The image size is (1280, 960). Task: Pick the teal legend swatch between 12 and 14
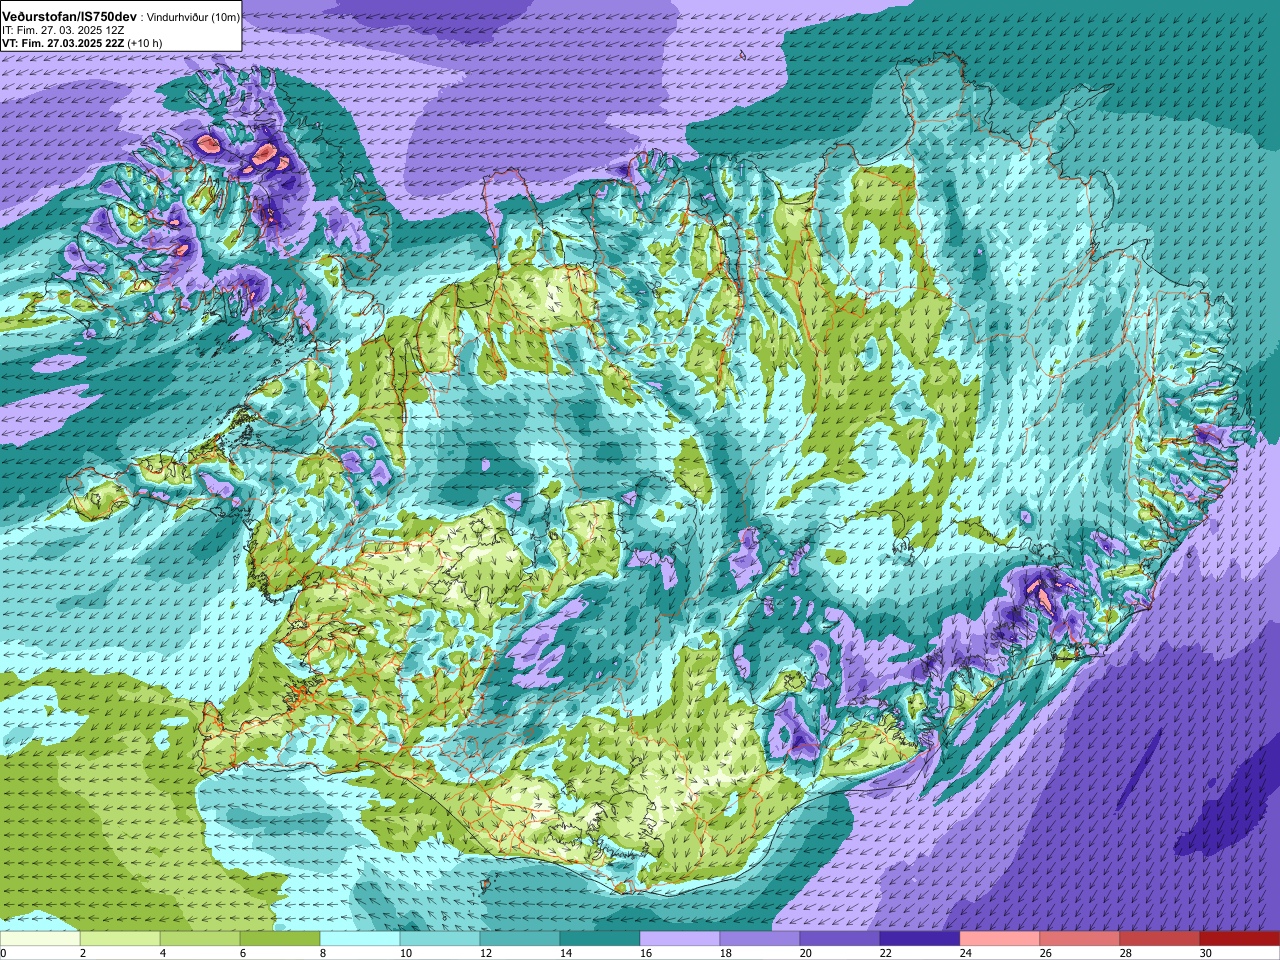pyautogui.click(x=520, y=939)
